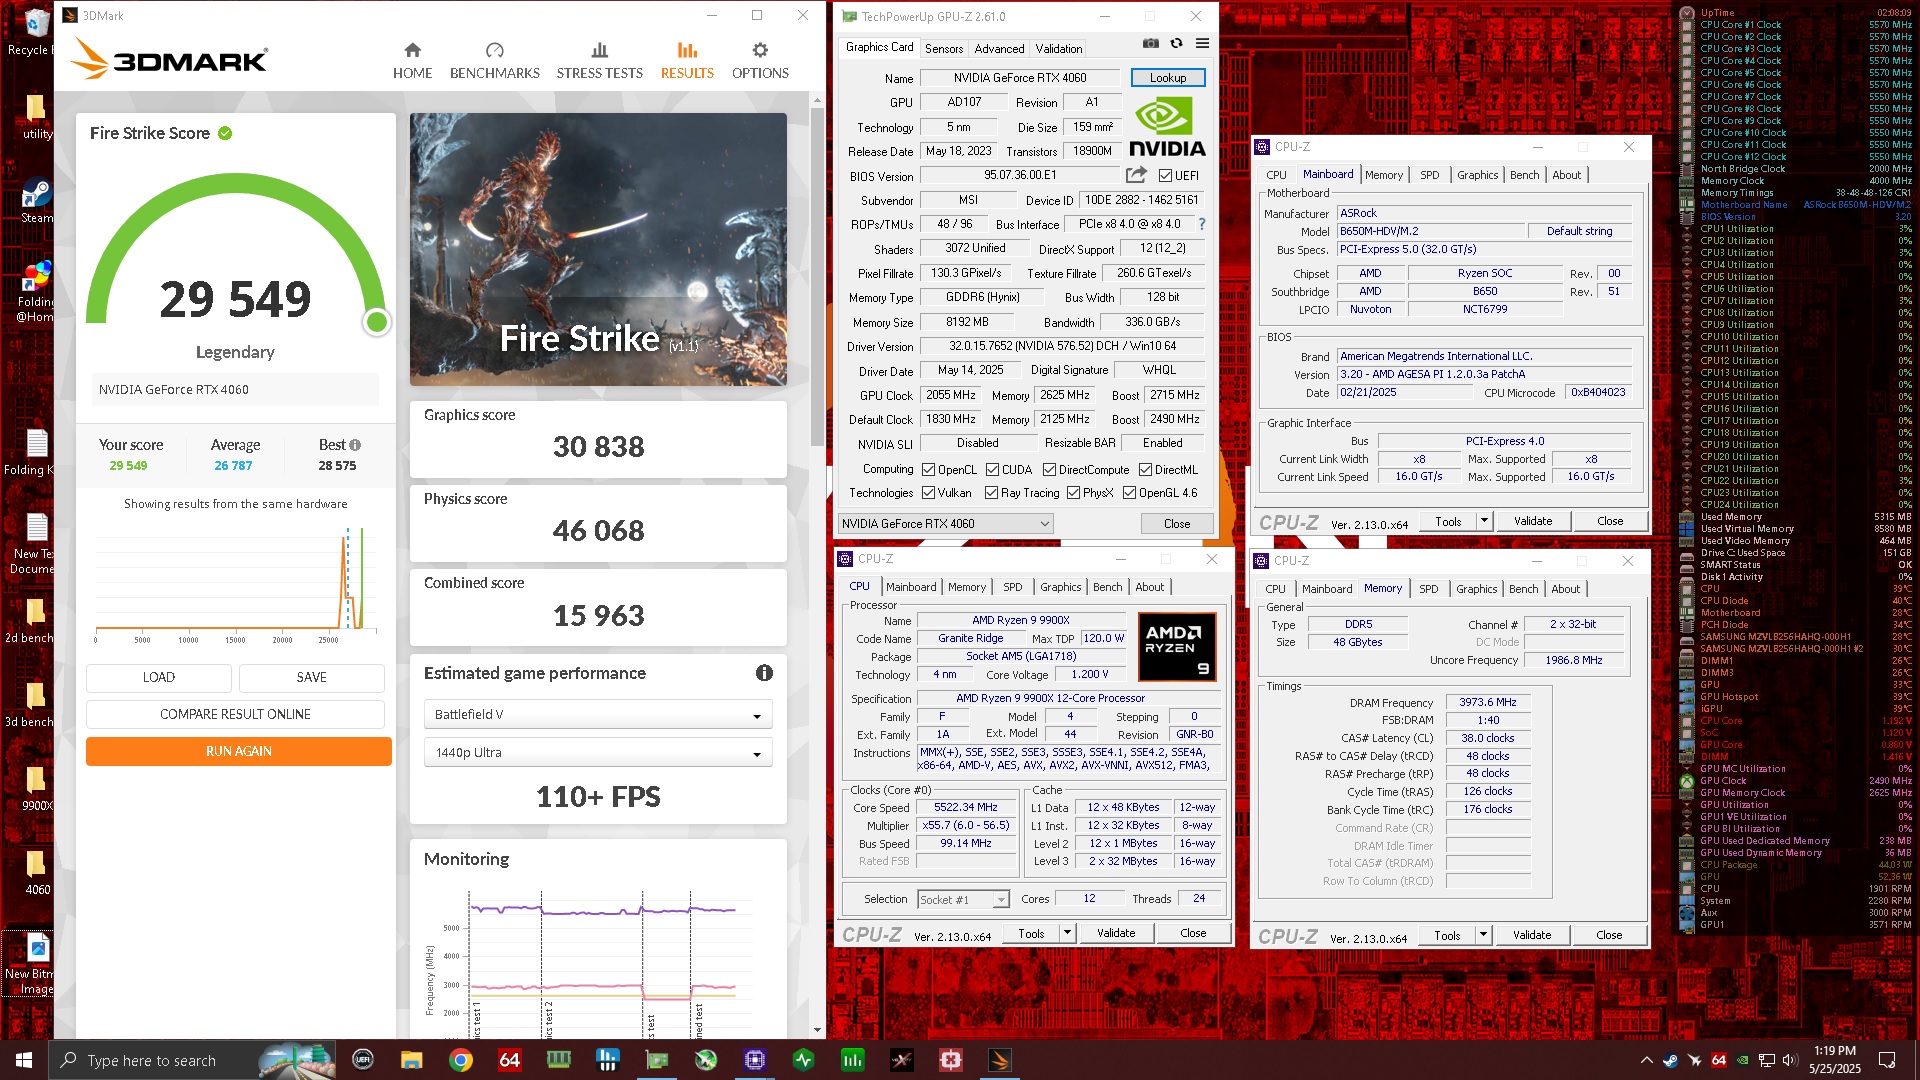This screenshot has width=1920, height=1080.
Task: Click GPU-Z refresh icon
Action: pos(1176,43)
